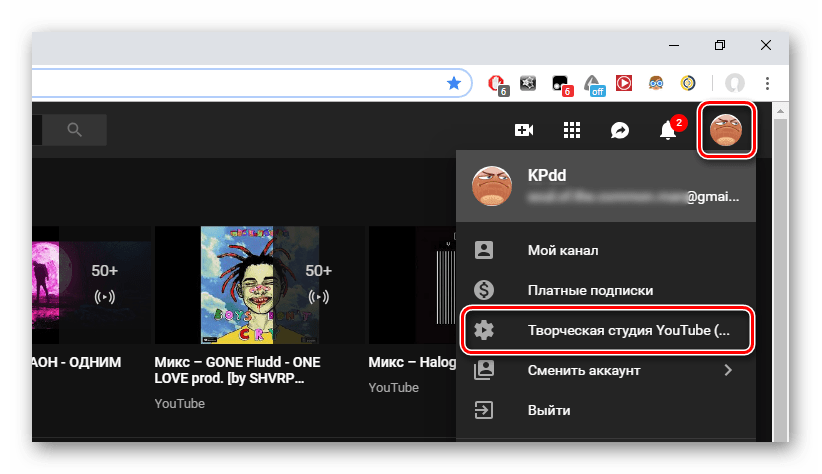Click the red play button extension

(x=623, y=84)
